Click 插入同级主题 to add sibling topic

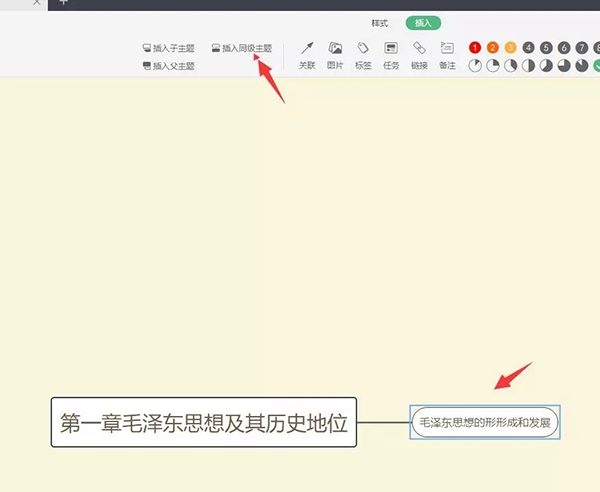click(240, 48)
